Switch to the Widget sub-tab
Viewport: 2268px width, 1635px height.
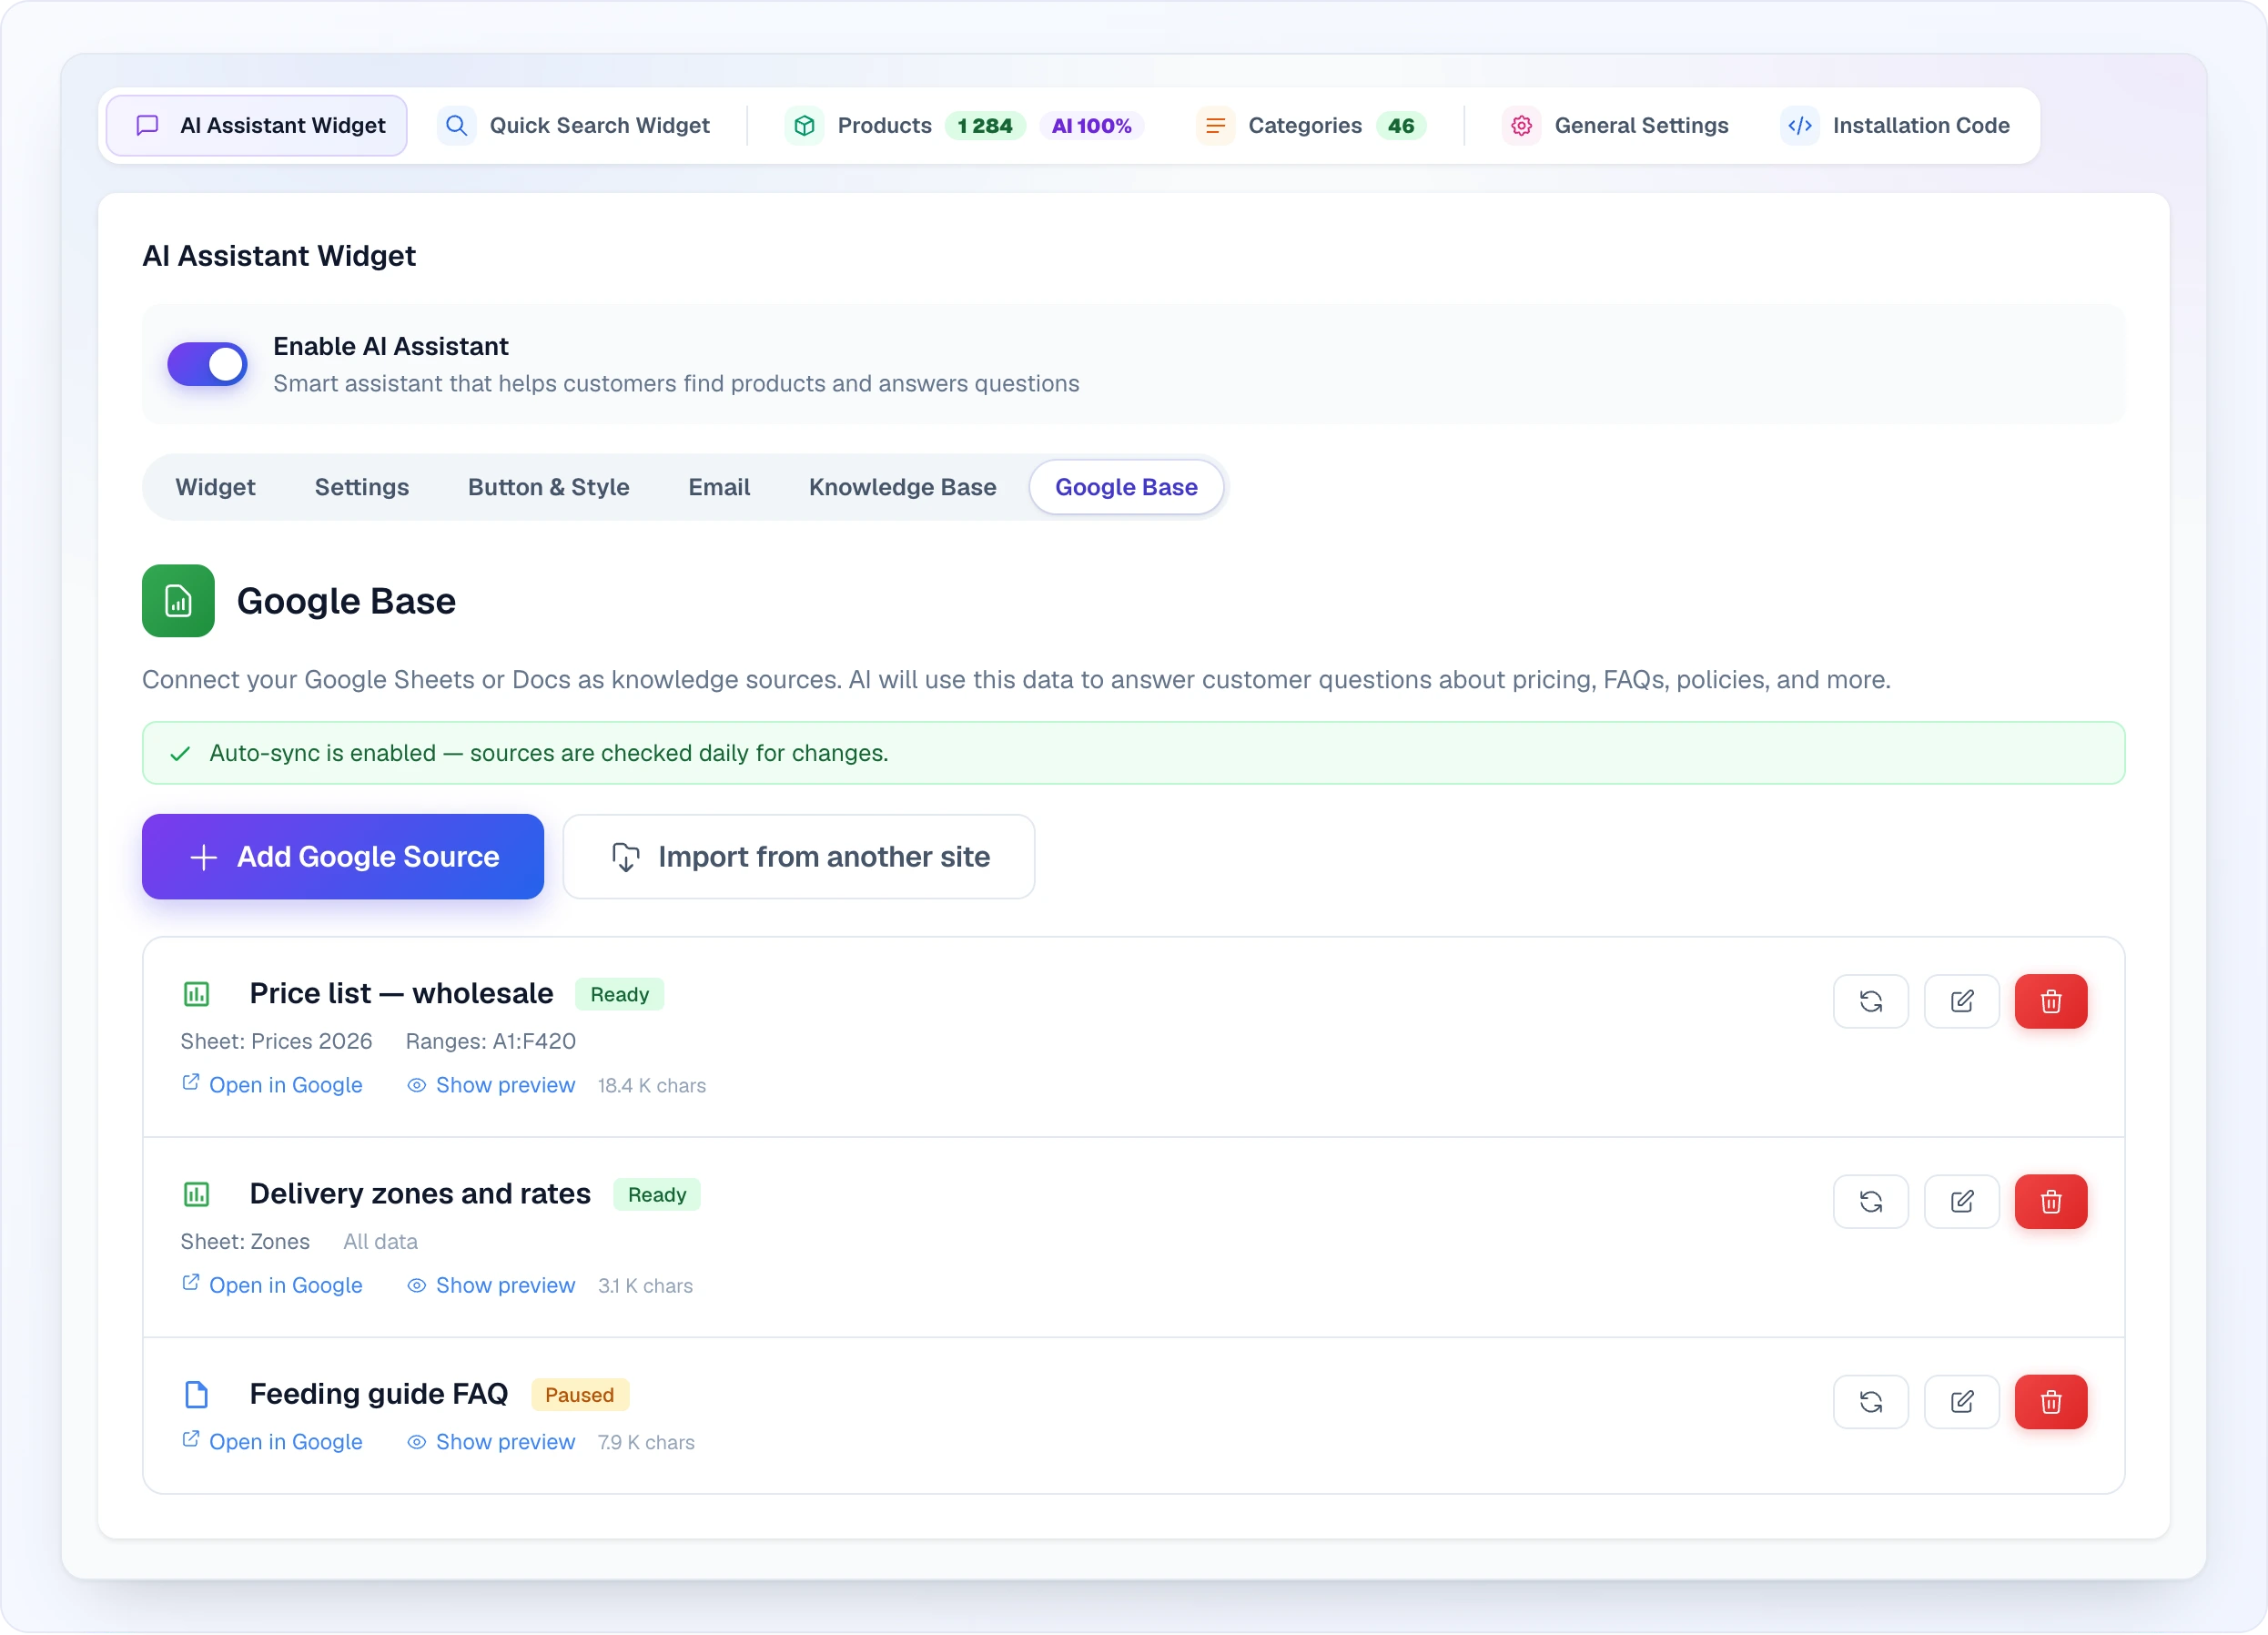[215, 487]
